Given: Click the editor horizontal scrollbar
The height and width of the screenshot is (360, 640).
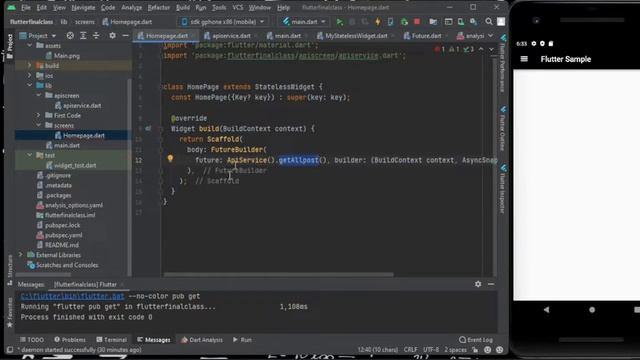Looking at the screenshot, I should click(x=279, y=275).
